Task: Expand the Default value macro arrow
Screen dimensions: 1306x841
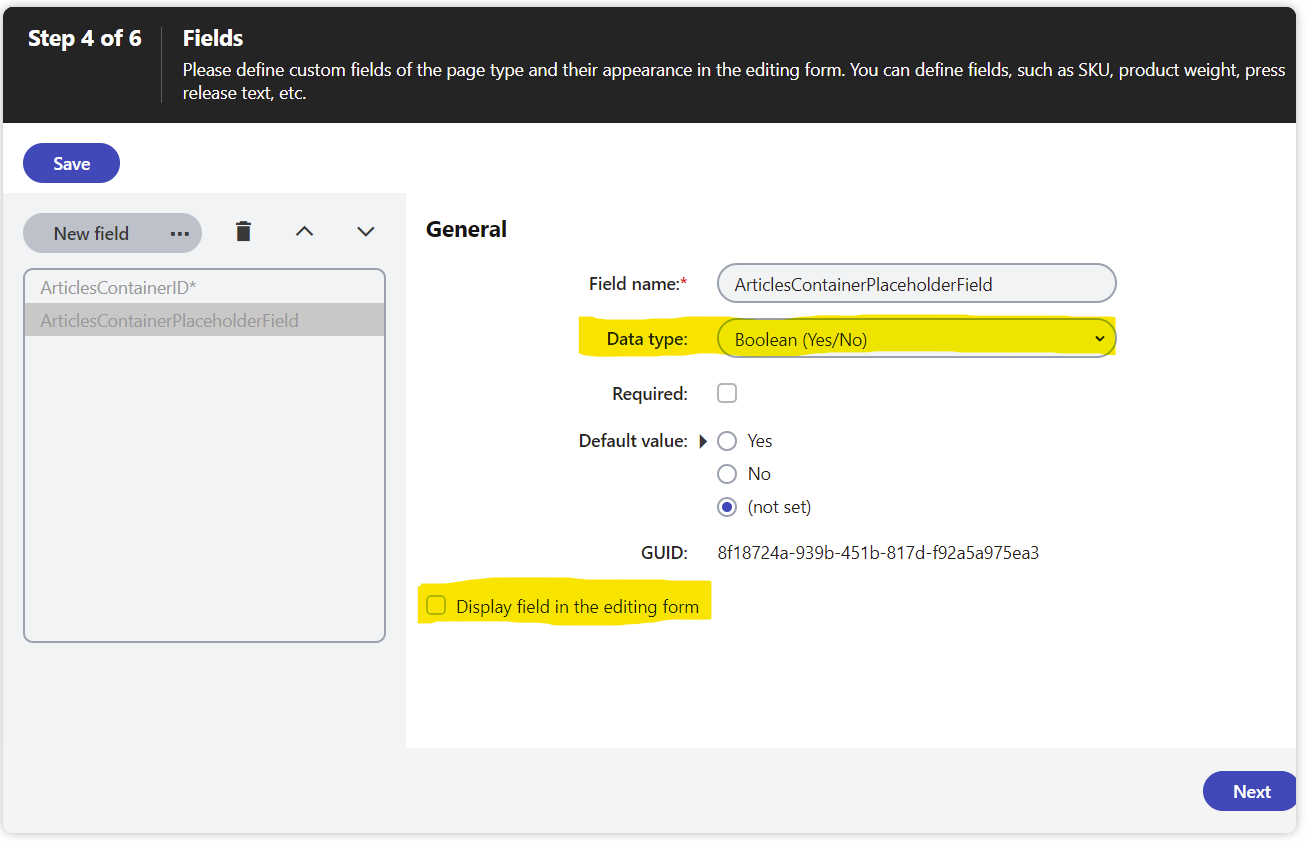Action: pos(703,441)
